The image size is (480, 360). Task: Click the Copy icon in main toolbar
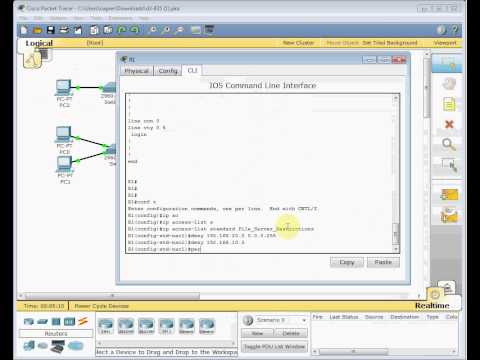point(94,31)
